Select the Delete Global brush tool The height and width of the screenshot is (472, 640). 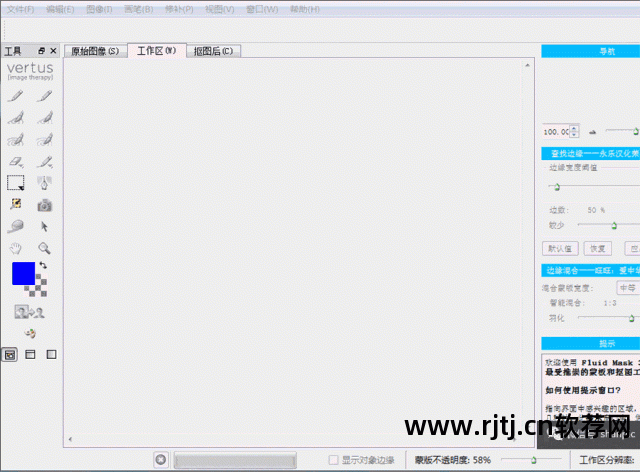(x=44, y=140)
